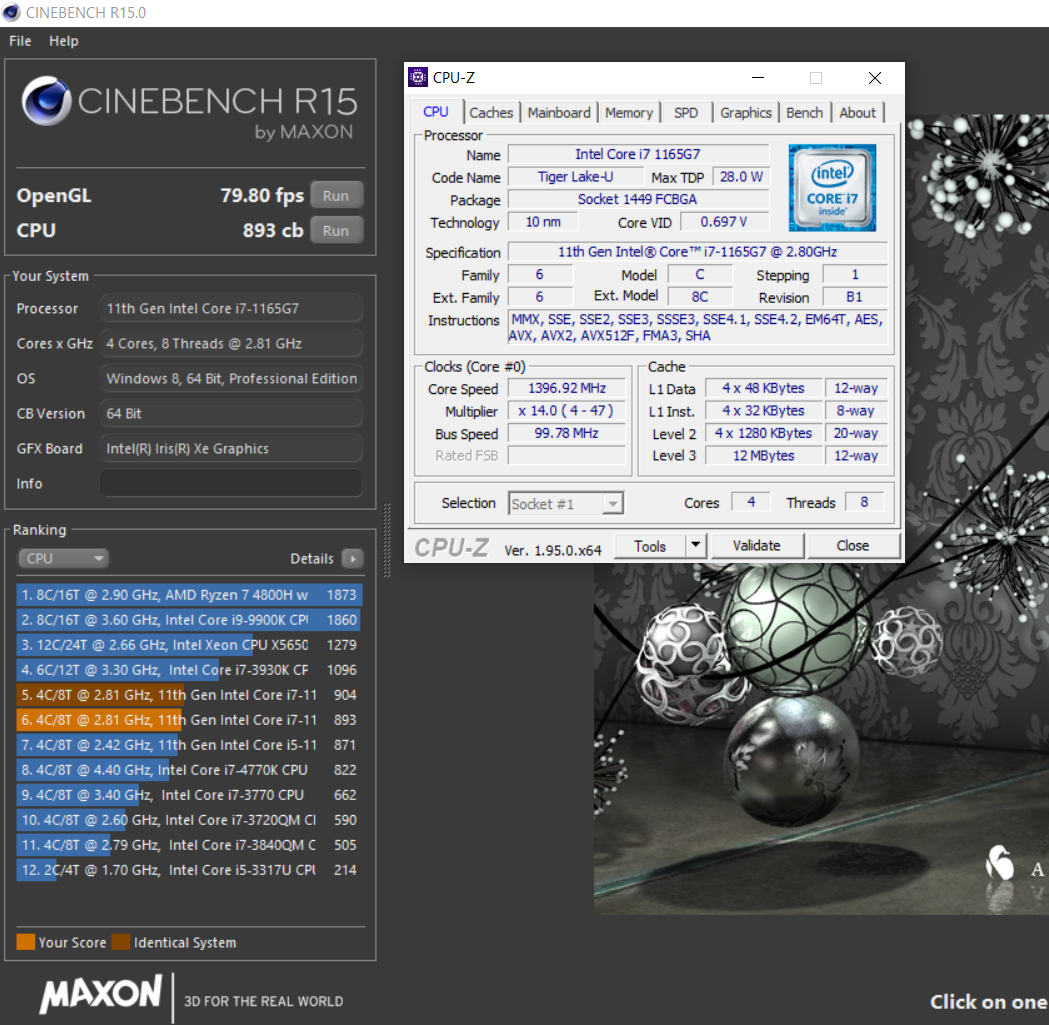Screen dimensions: 1049x1025
Task: Click the Validate button in CPU-Z
Action: coord(757,546)
